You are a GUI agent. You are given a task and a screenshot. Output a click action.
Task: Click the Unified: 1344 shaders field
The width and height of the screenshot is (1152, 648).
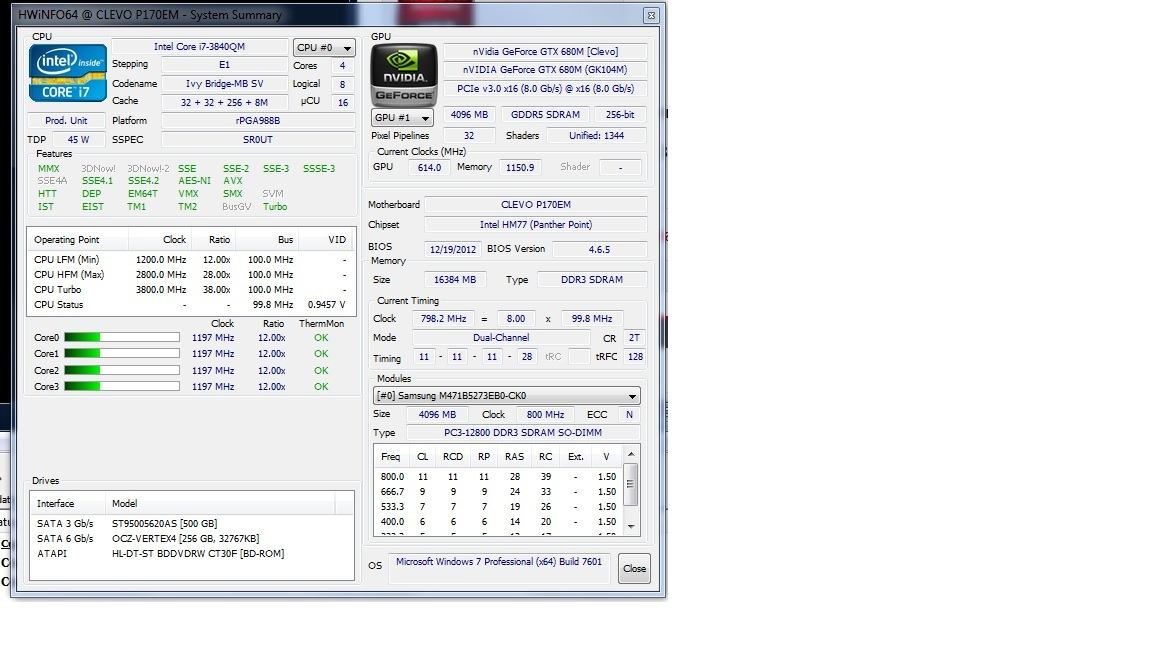pyautogui.click(x=596, y=136)
